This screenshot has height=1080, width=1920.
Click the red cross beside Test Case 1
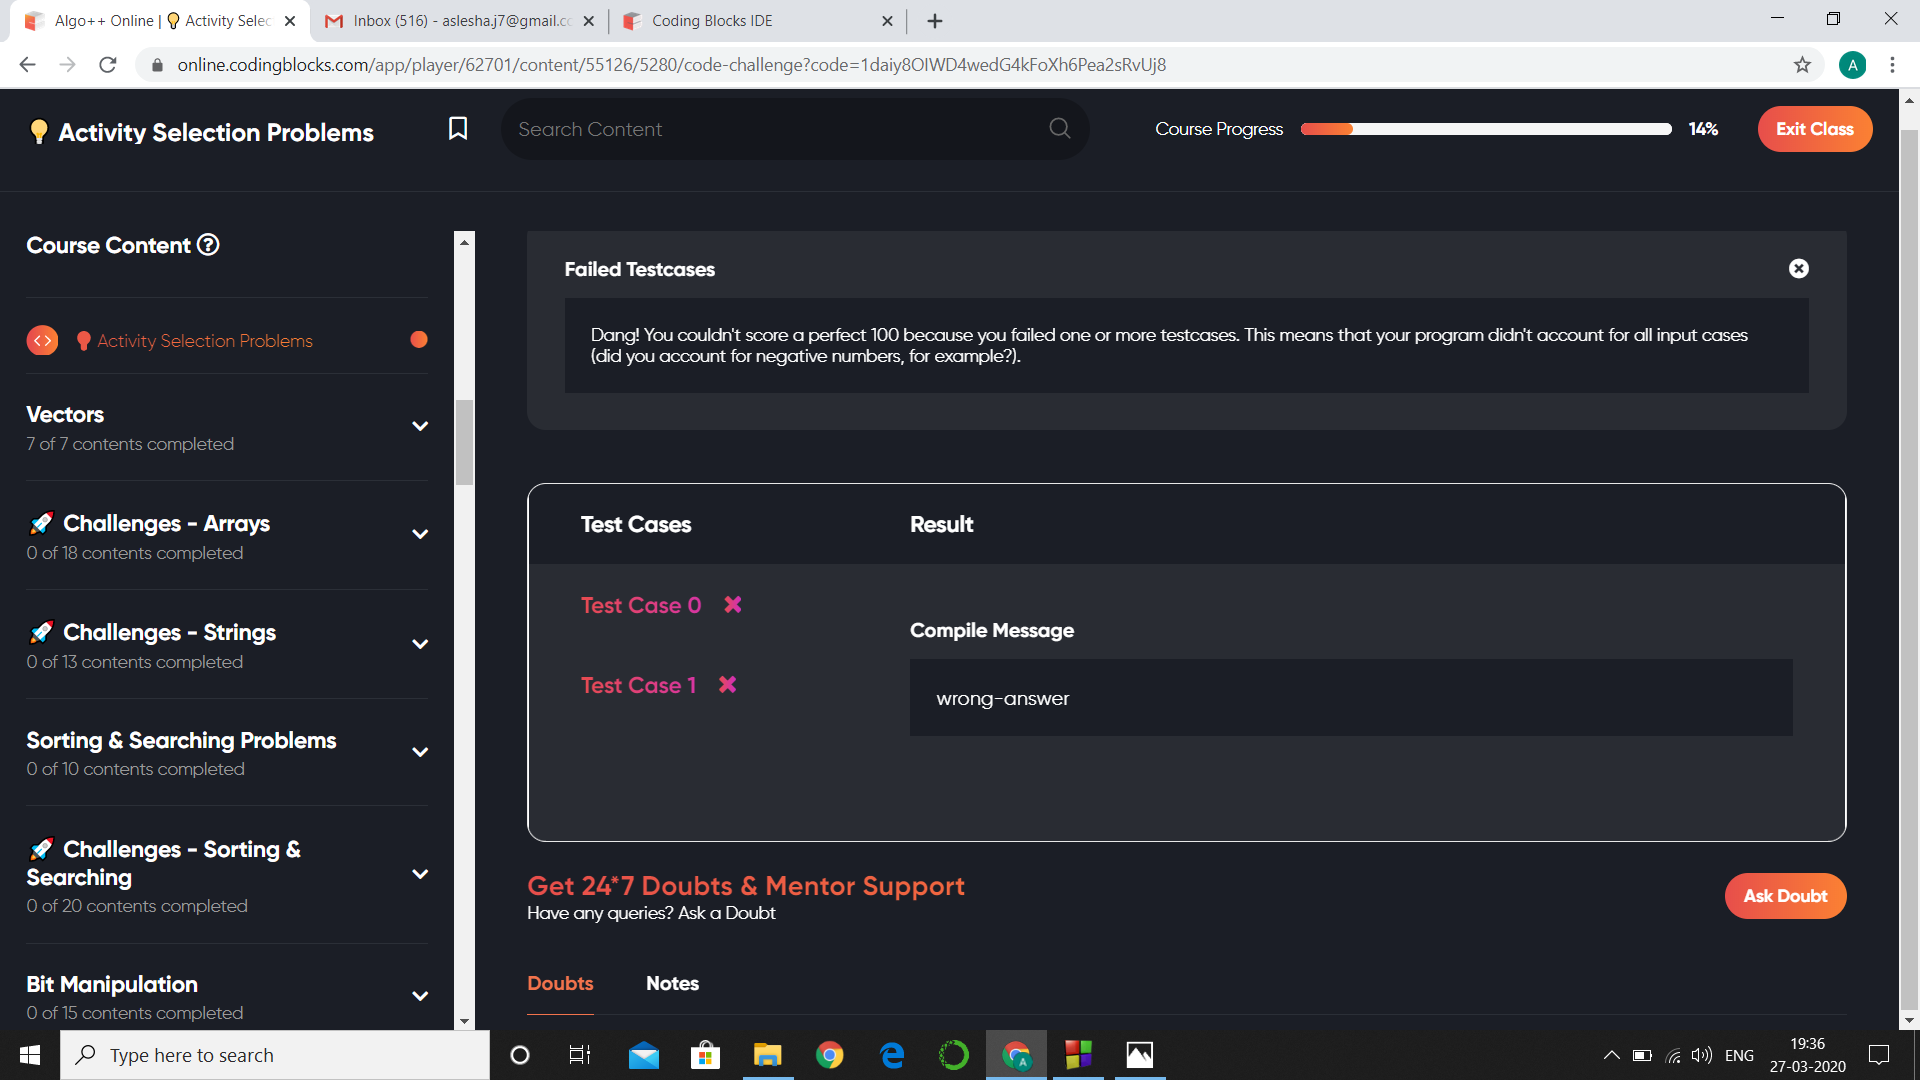pyautogui.click(x=727, y=685)
